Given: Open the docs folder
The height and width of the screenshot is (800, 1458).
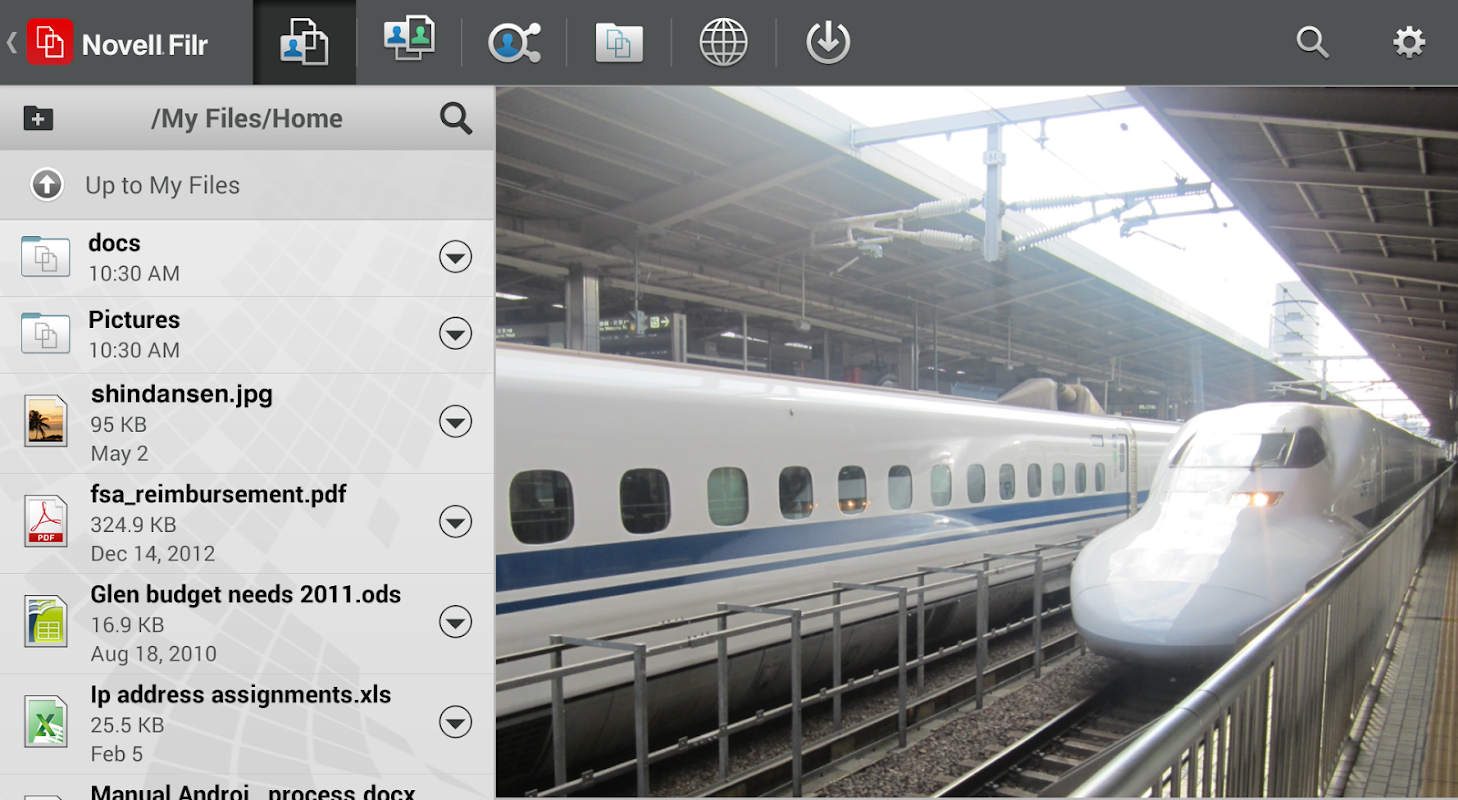Looking at the screenshot, I should tap(247, 258).
